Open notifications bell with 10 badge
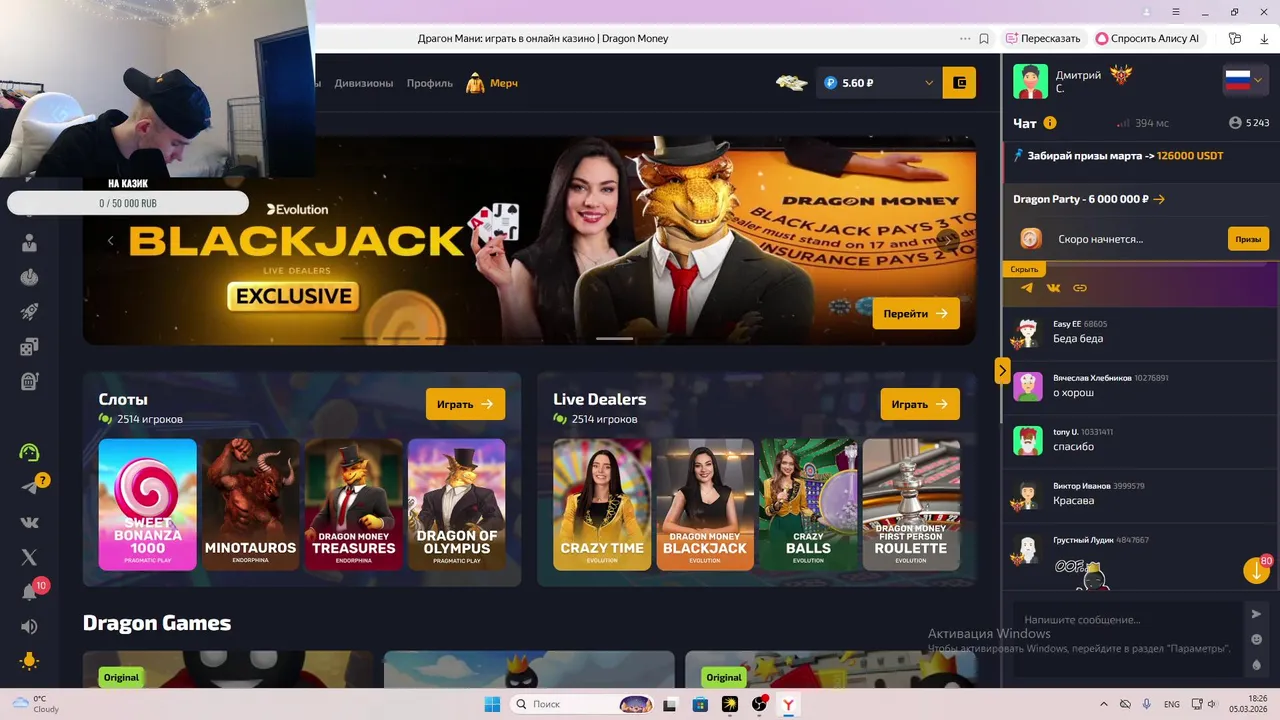This screenshot has width=1280, height=720. pos(30,592)
